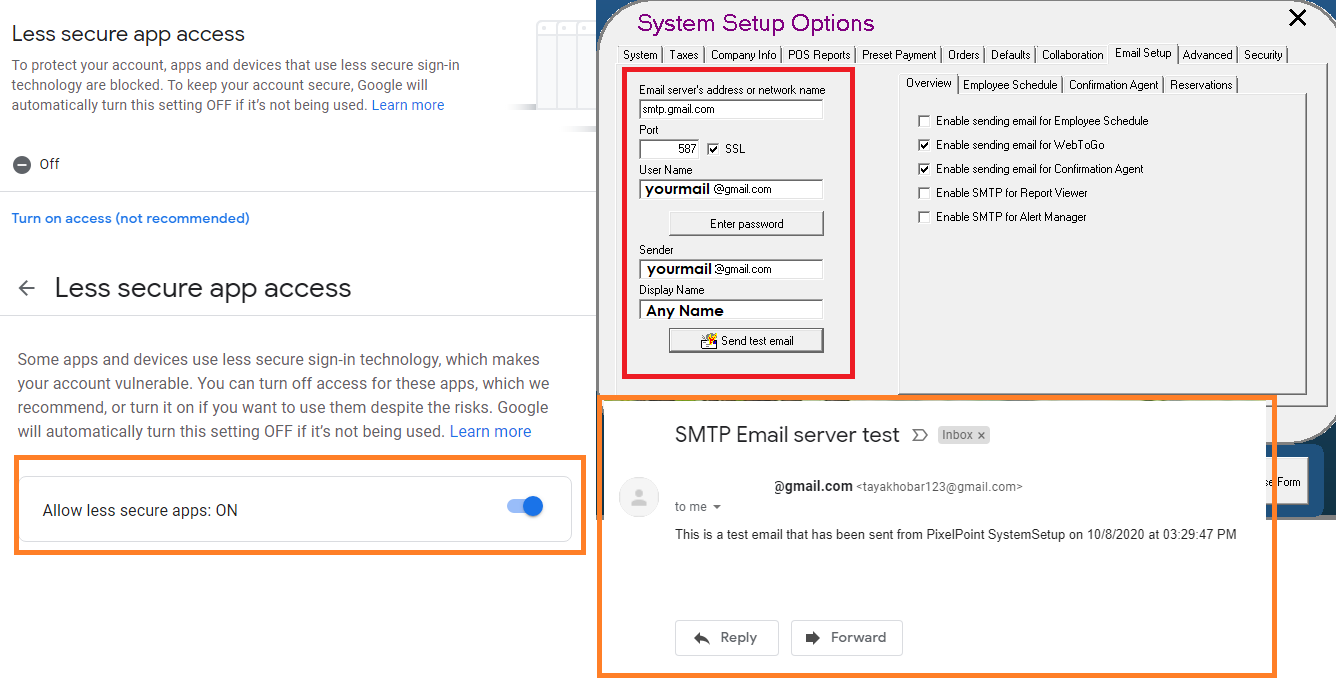
Task: Go back using the left arrow icon
Action: click(x=27, y=288)
